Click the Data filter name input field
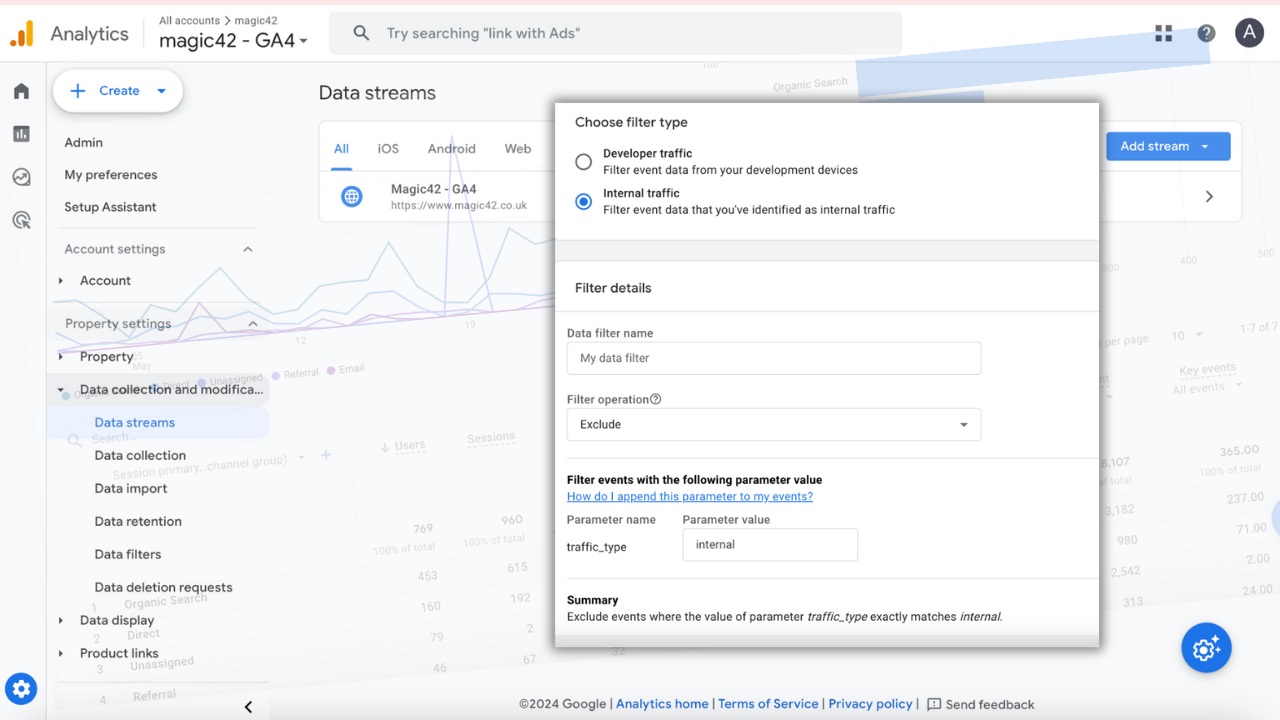This screenshot has height=720, width=1280. (x=773, y=358)
